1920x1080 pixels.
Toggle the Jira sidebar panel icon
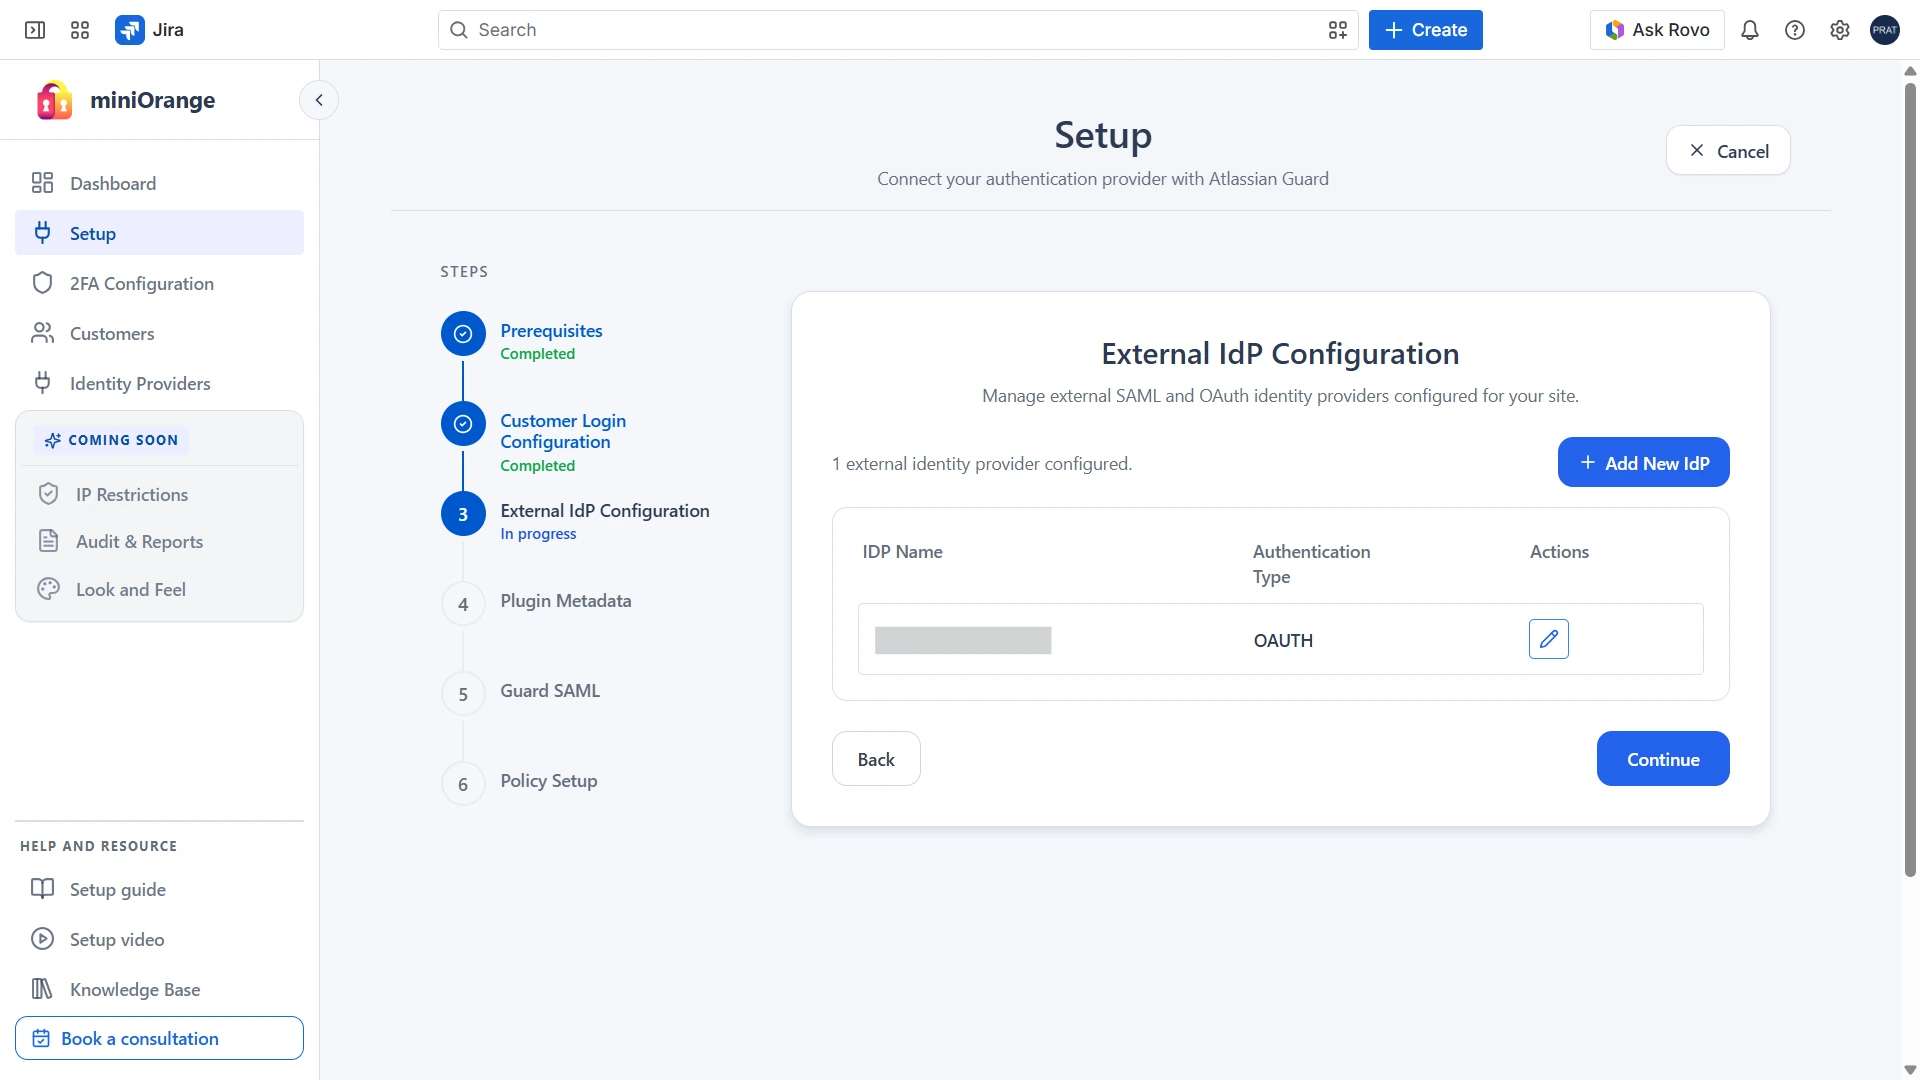click(35, 30)
